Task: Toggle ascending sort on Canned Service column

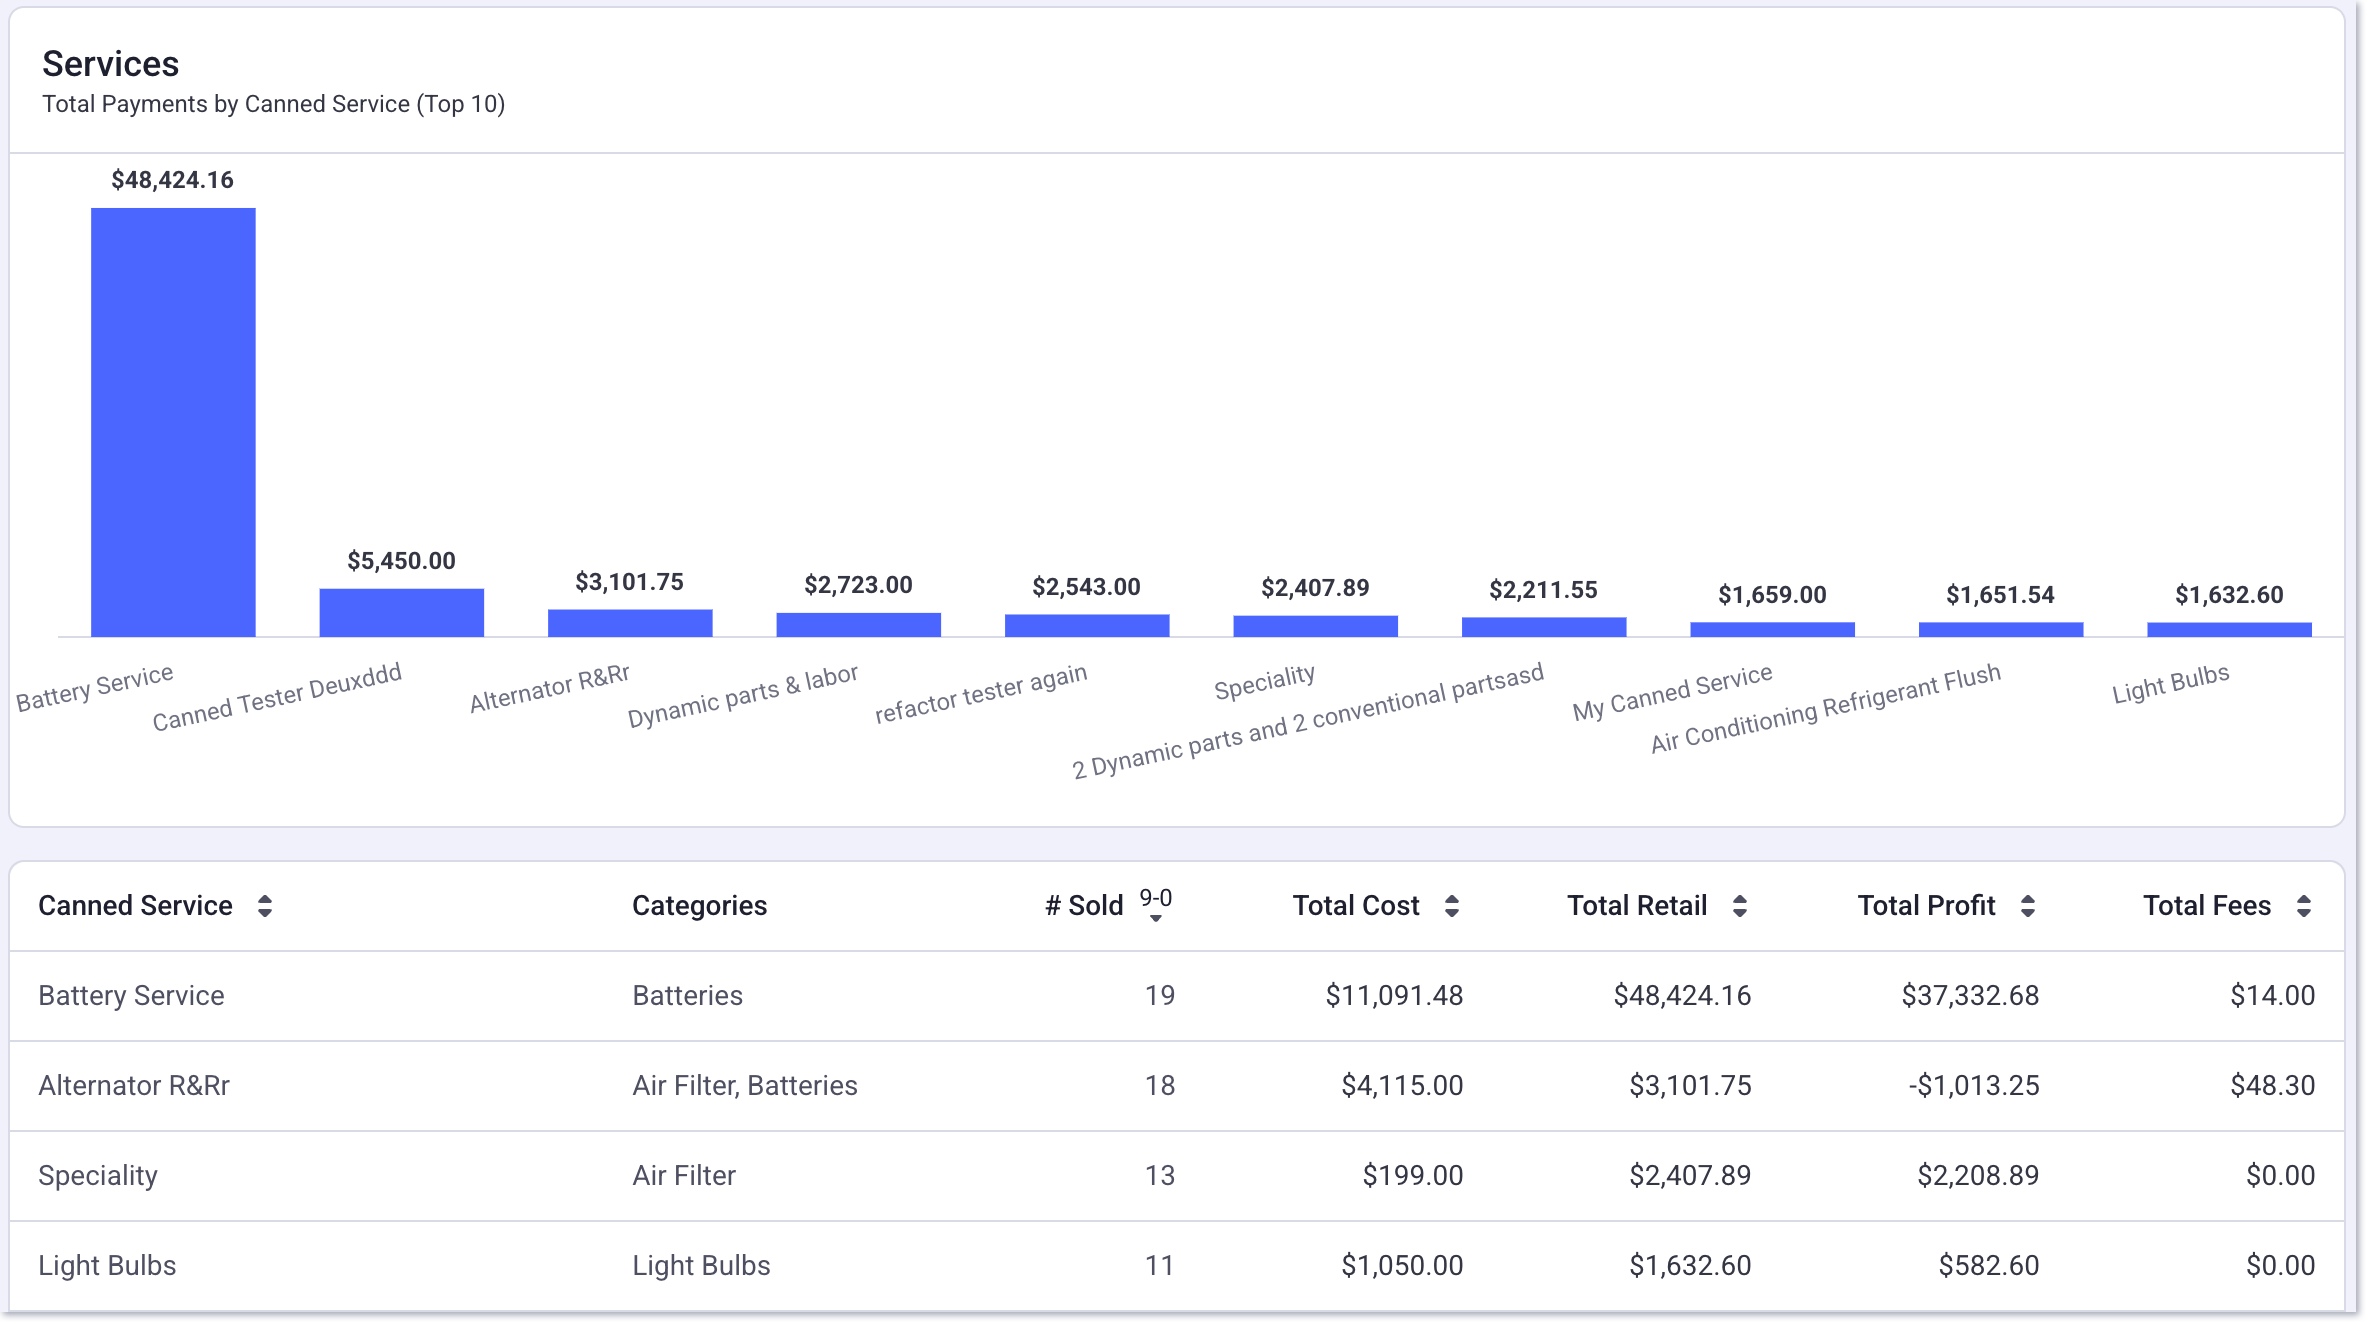Action: tap(264, 905)
